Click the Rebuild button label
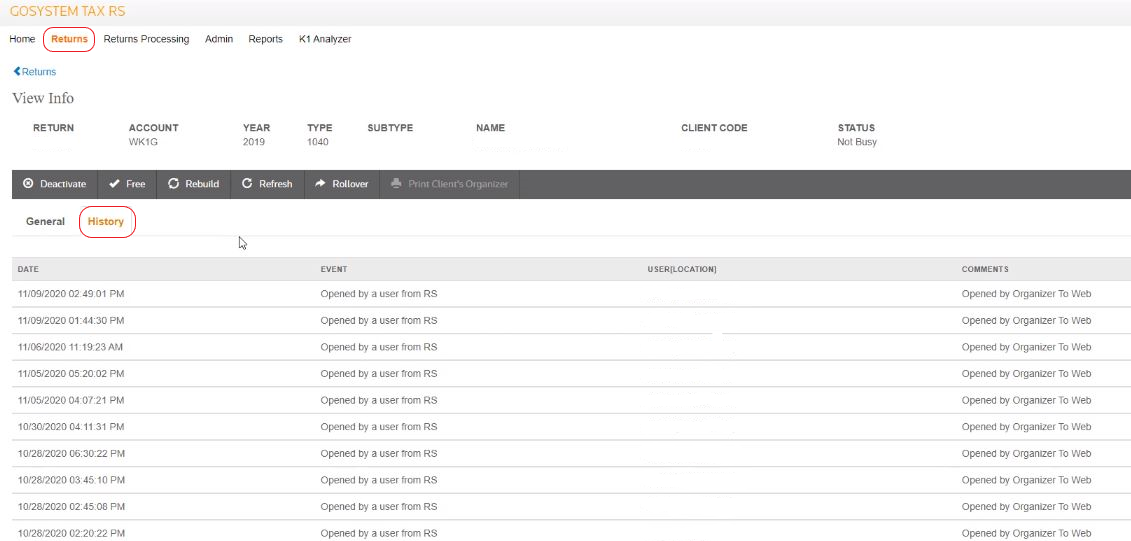Screen dimensions: 1131x541 pos(202,184)
